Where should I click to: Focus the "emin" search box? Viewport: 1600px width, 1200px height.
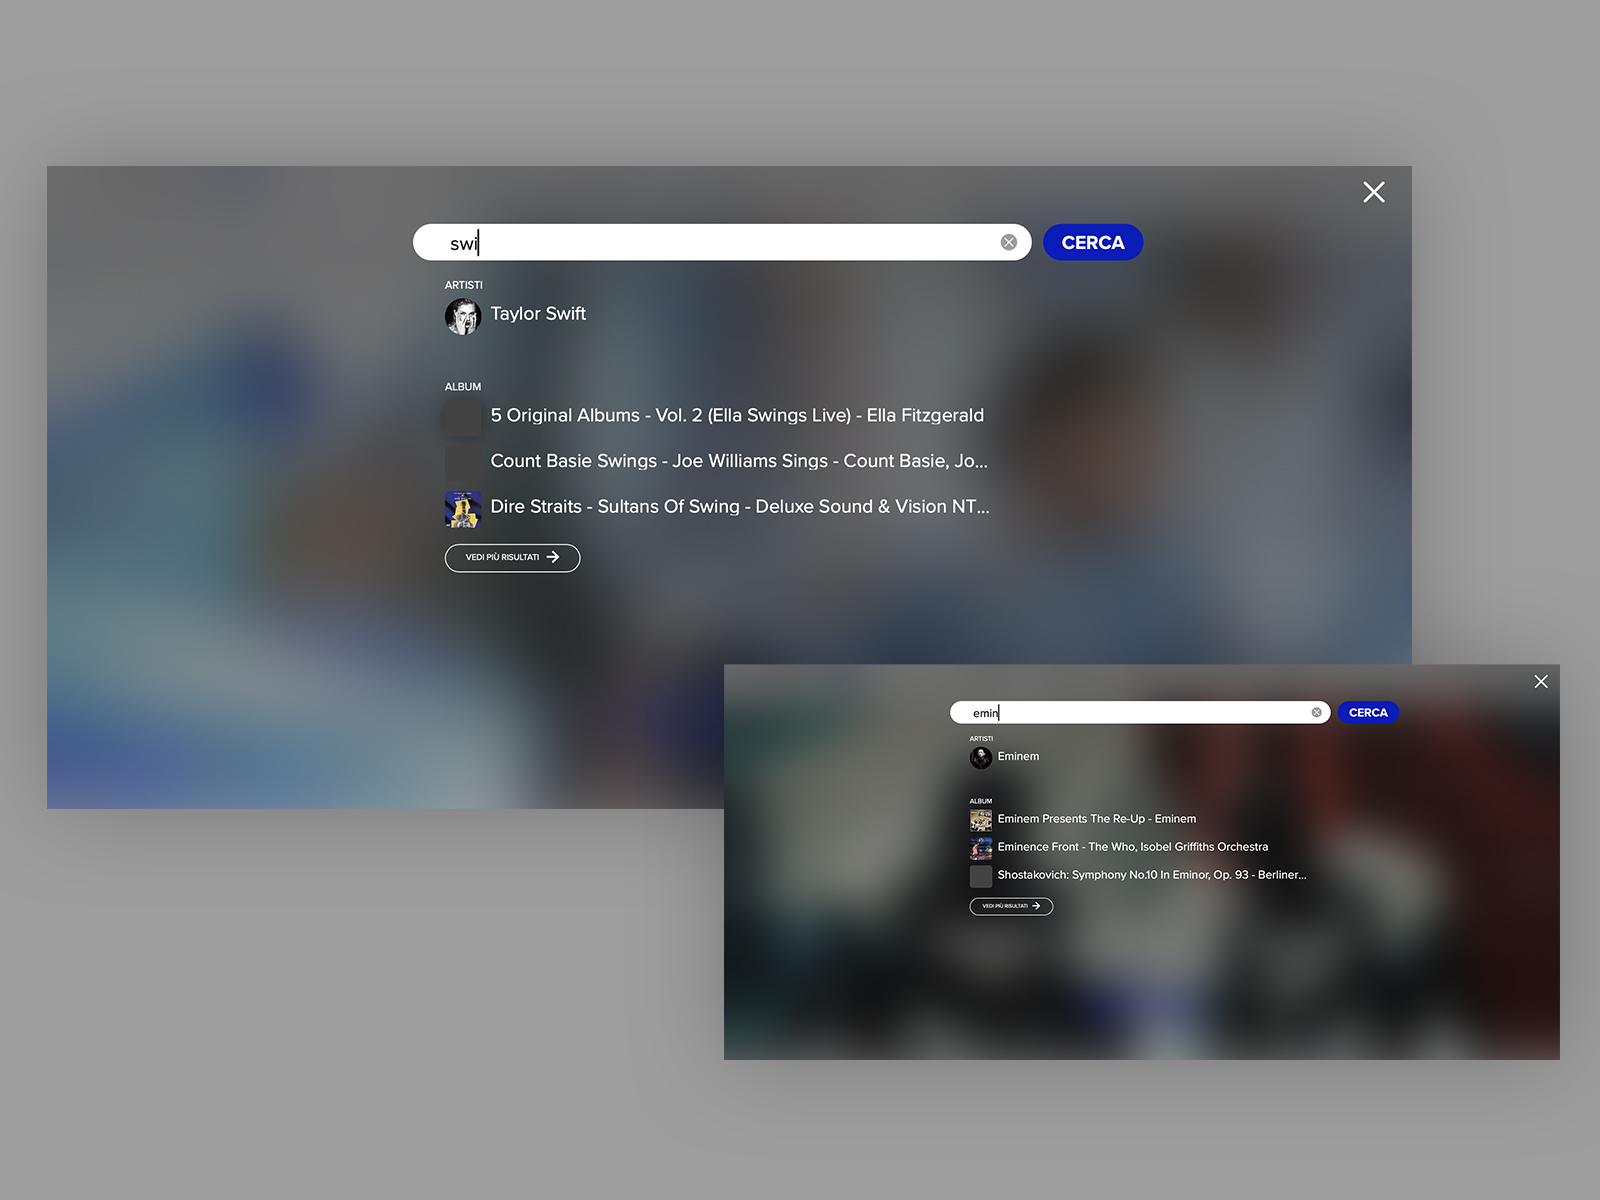1130,712
